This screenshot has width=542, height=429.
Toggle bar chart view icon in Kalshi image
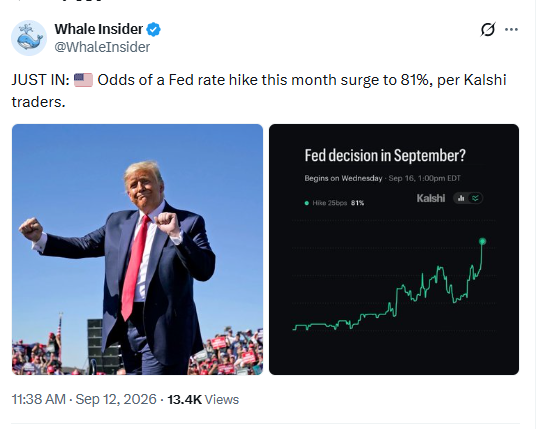click(x=461, y=198)
